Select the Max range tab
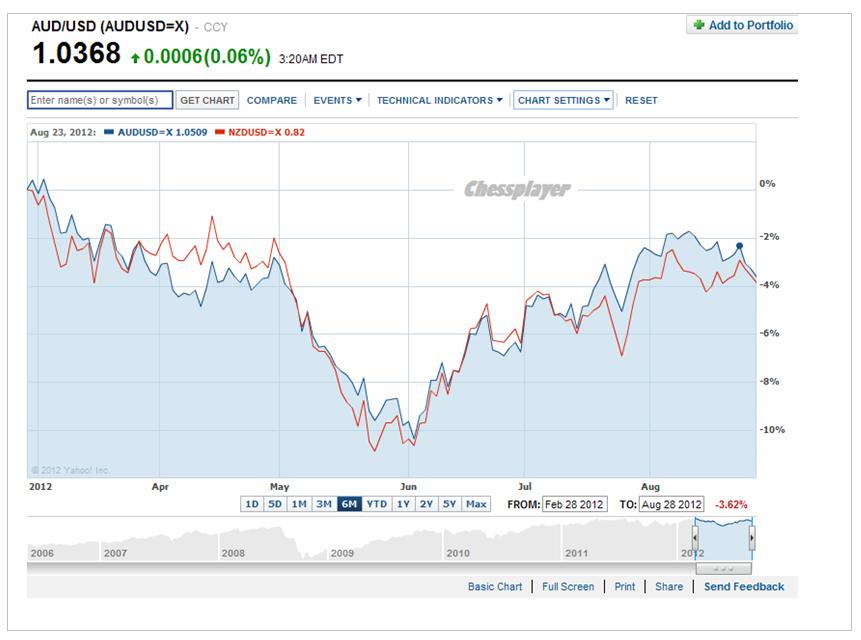Viewport: 861px width, 640px height. 476,504
